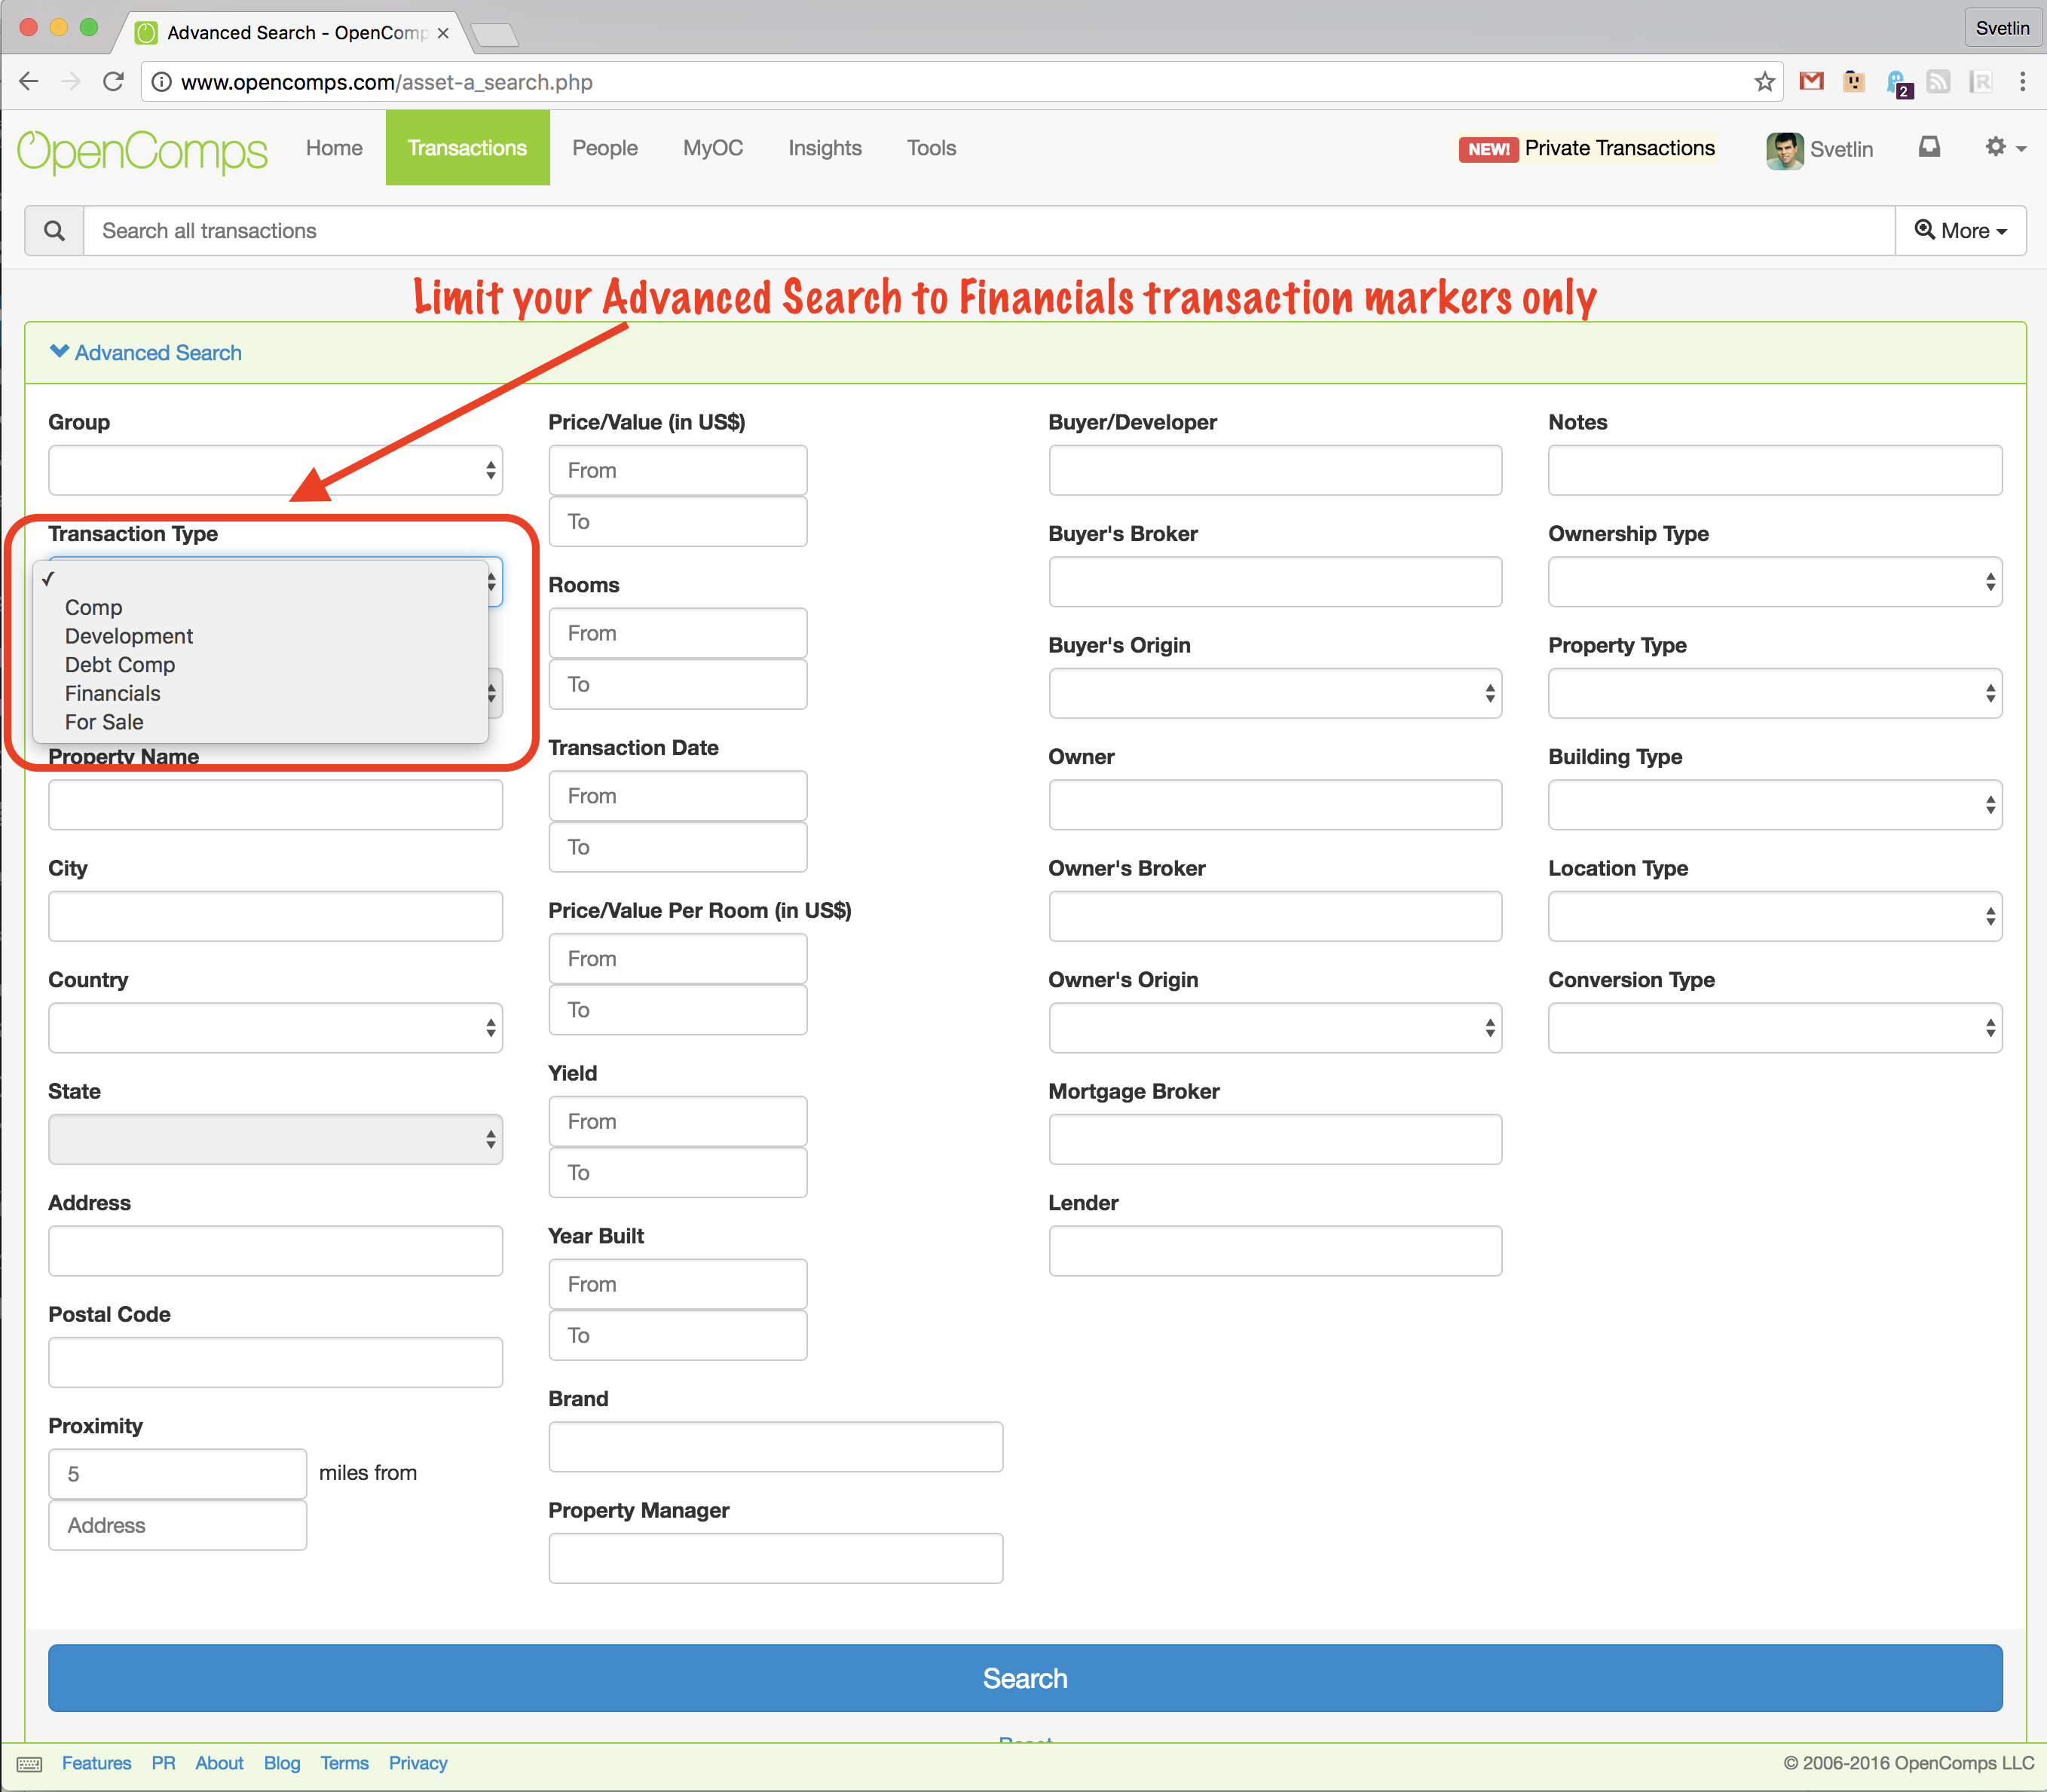Click the Lender input field

(1275, 1251)
